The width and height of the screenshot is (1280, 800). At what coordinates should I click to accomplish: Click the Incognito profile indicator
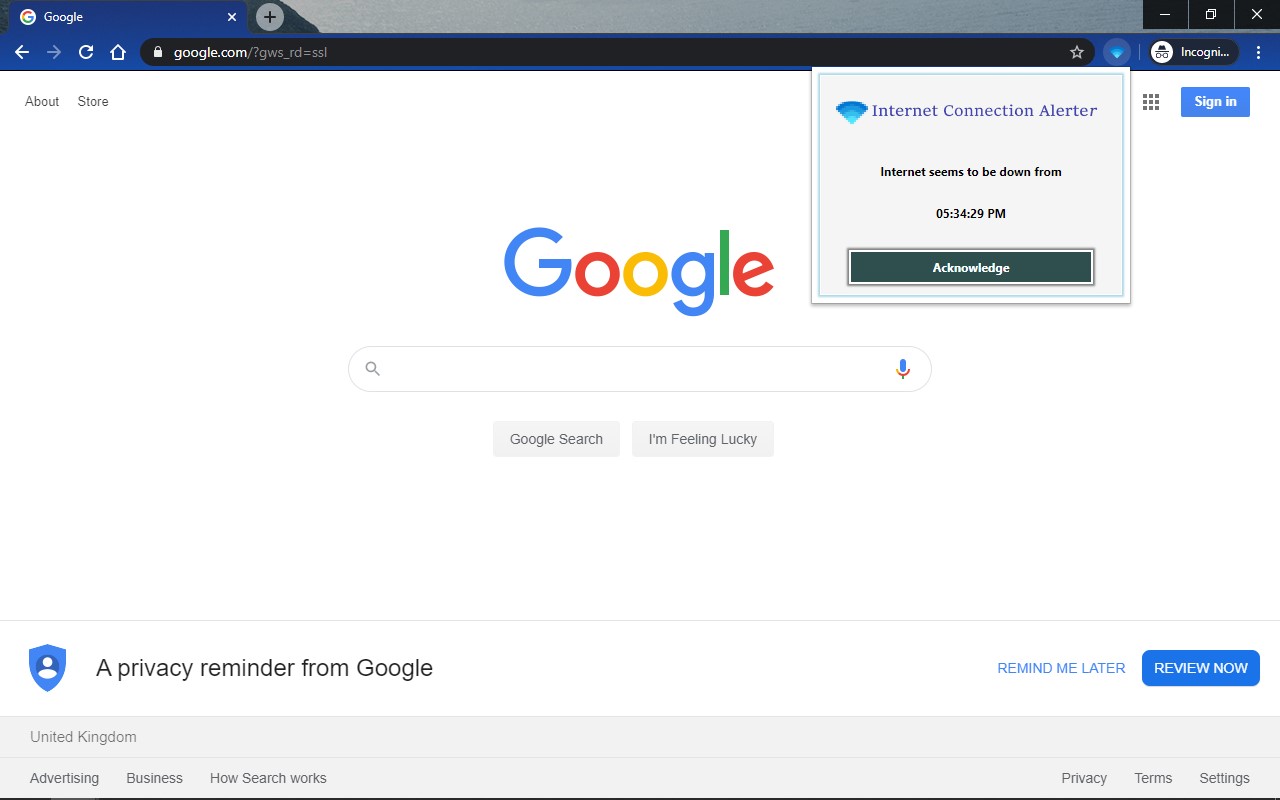1193,52
